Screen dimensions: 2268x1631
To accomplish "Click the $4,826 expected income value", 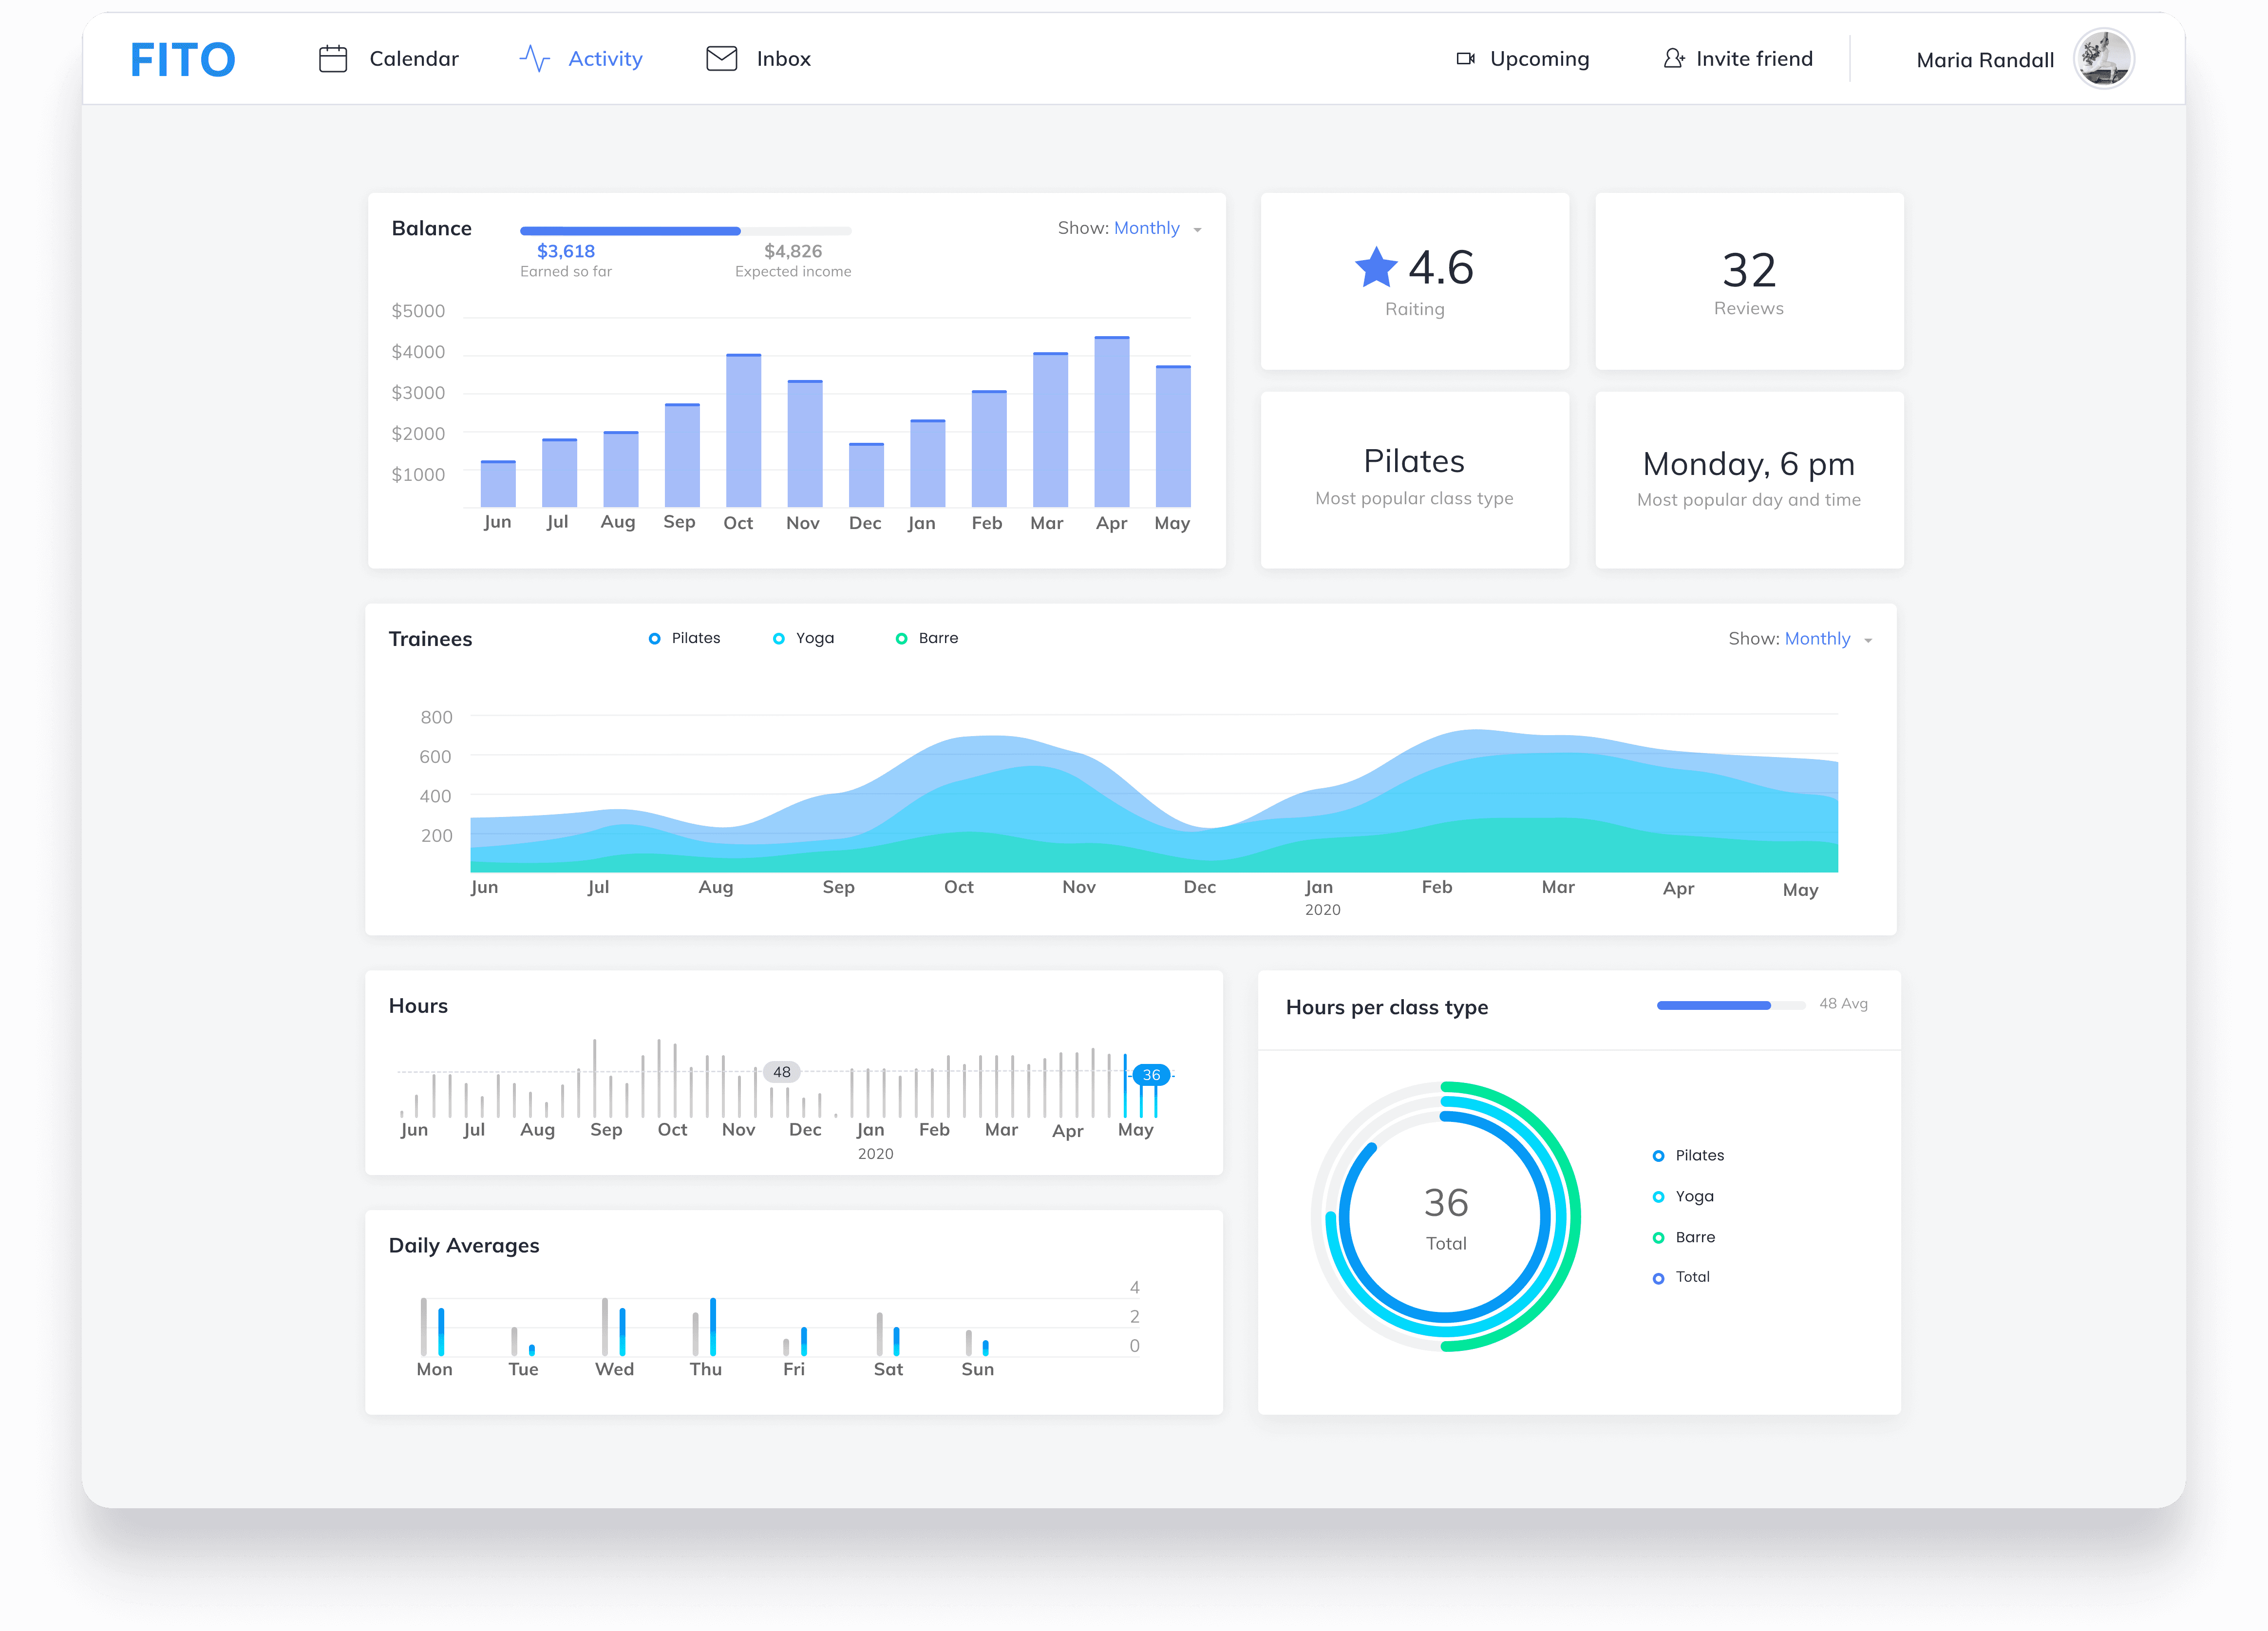I will (x=793, y=251).
